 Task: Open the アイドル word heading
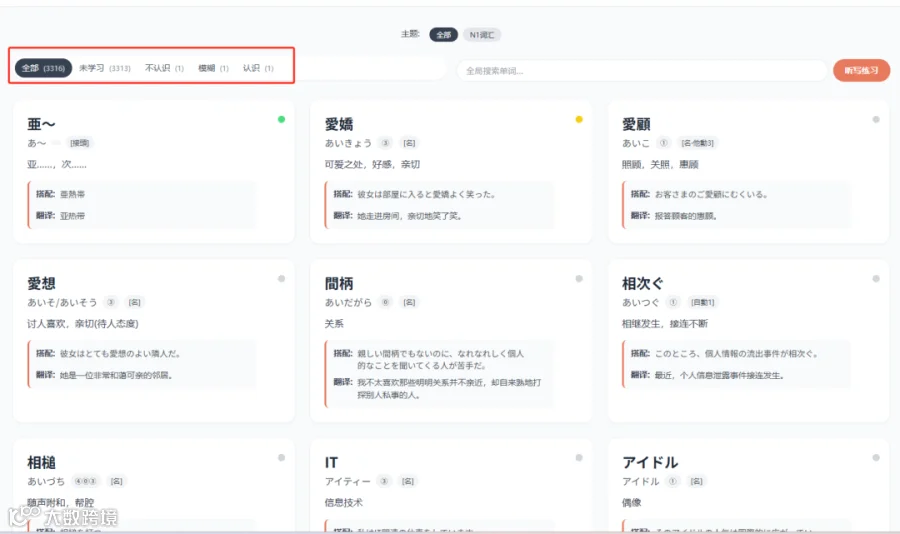pos(650,462)
